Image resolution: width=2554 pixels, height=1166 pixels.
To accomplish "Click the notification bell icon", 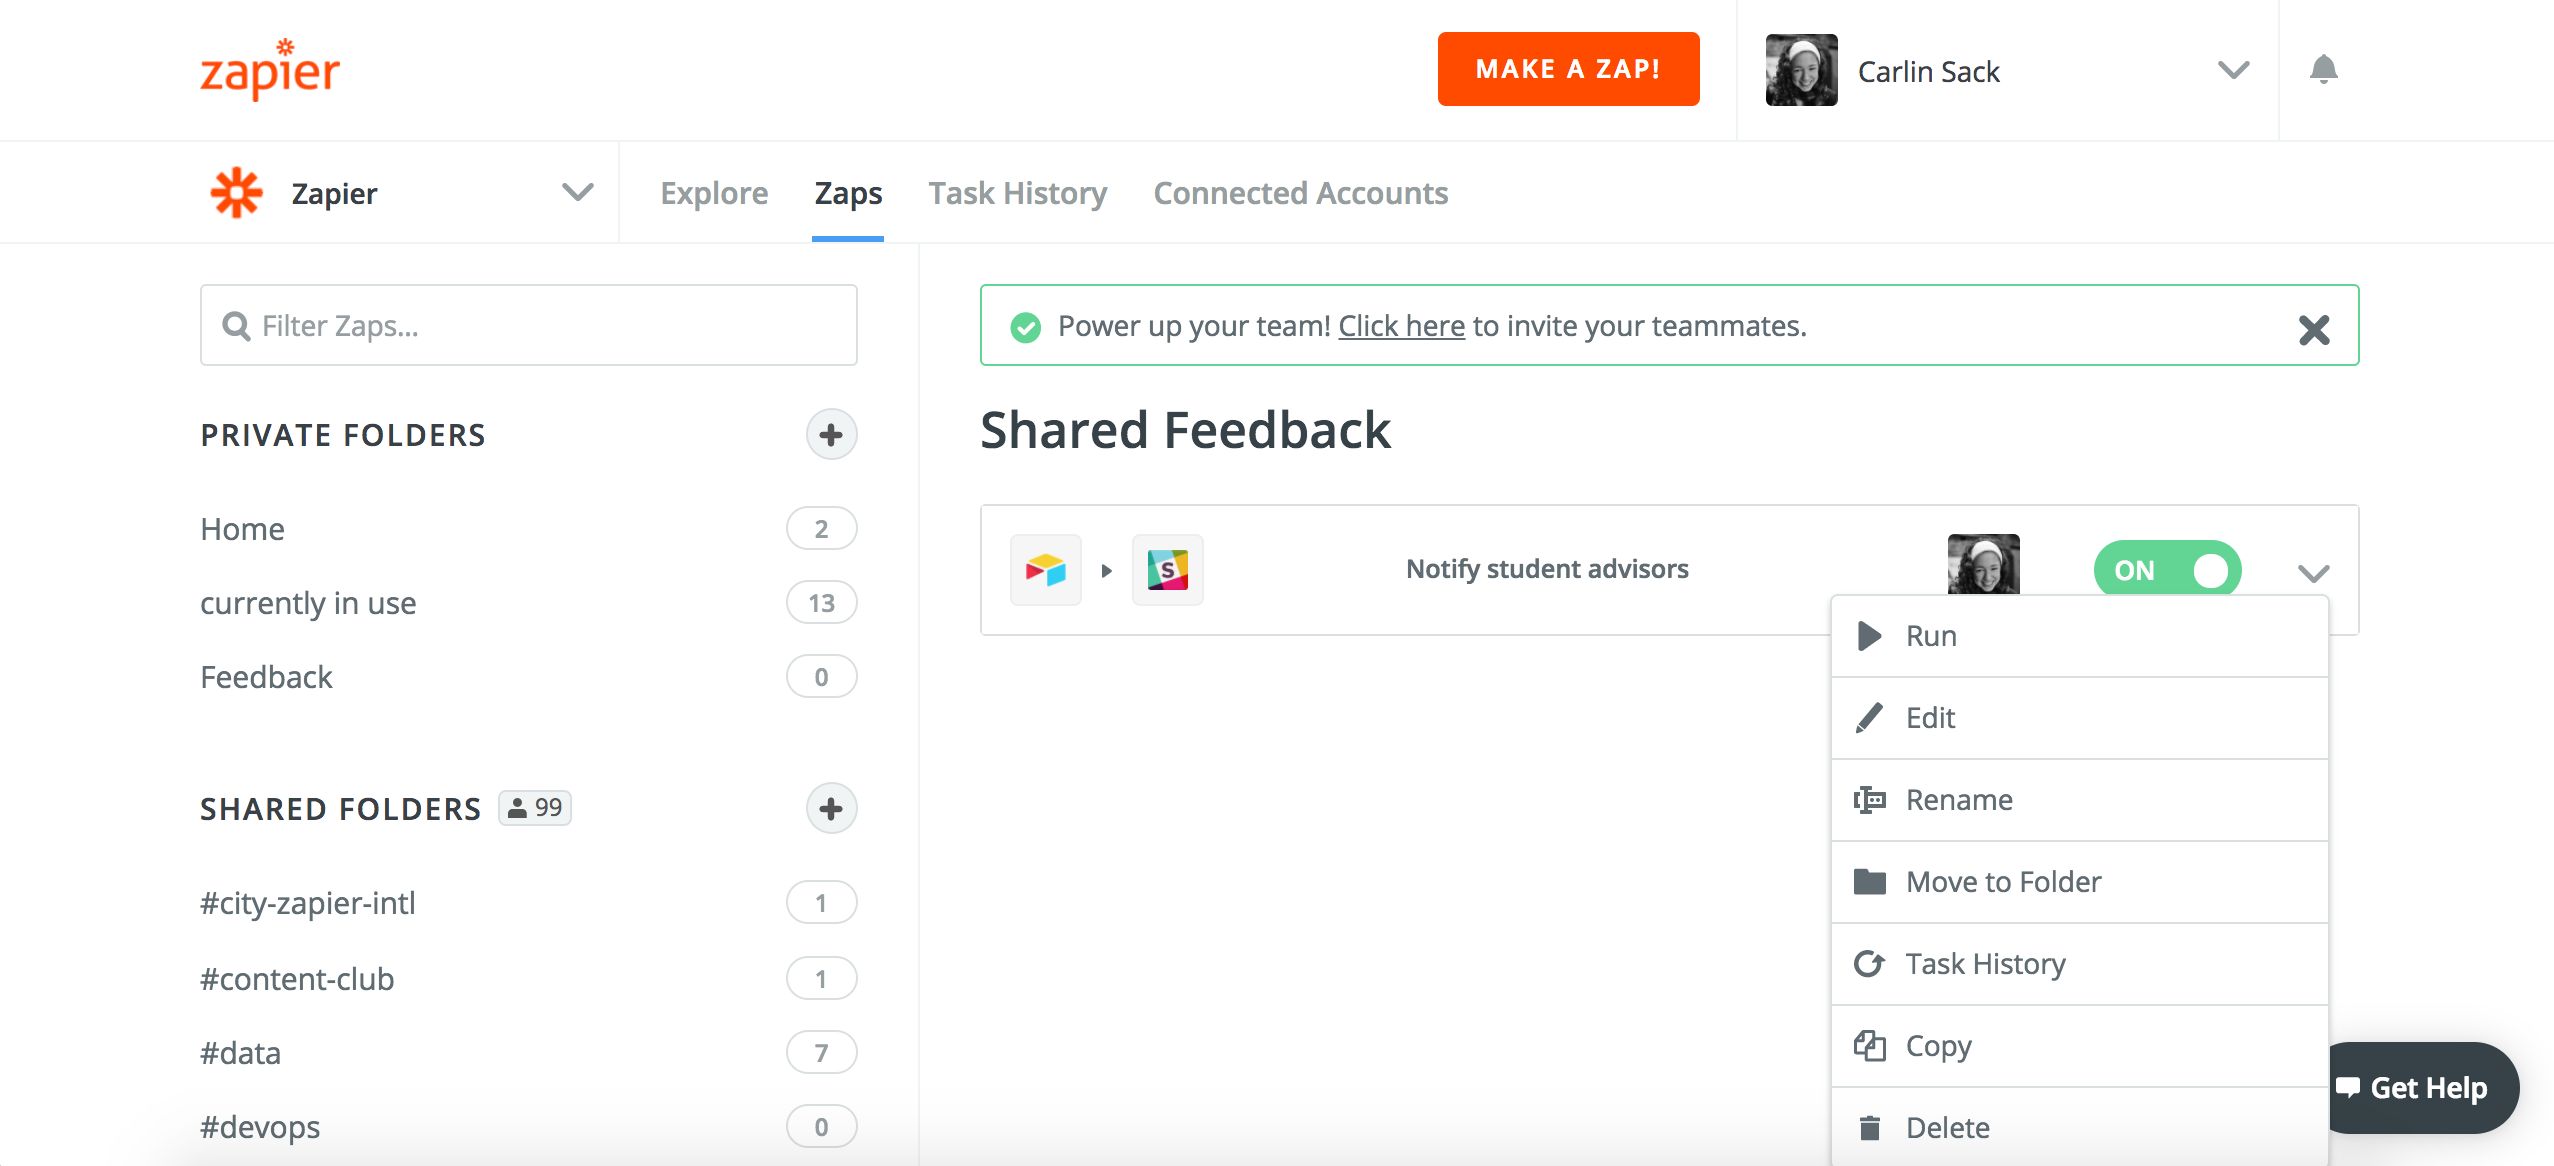I will pyautogui.click(x=2323, y=70).
